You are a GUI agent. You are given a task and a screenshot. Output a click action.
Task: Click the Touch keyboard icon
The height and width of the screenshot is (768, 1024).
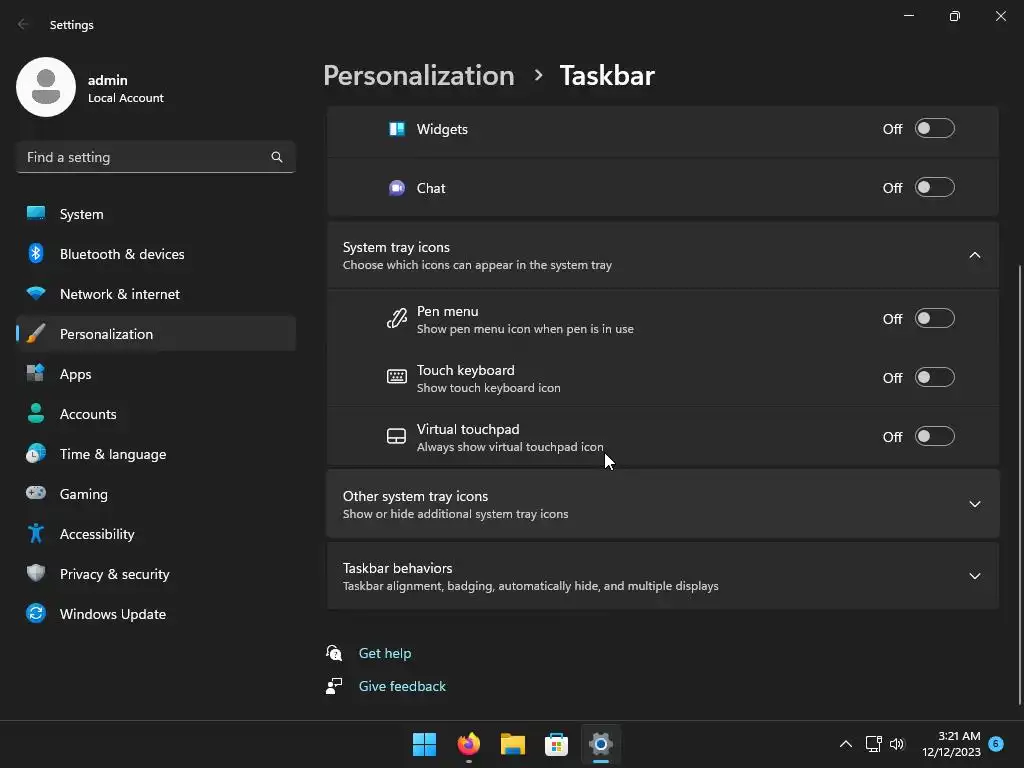point(396,377)
